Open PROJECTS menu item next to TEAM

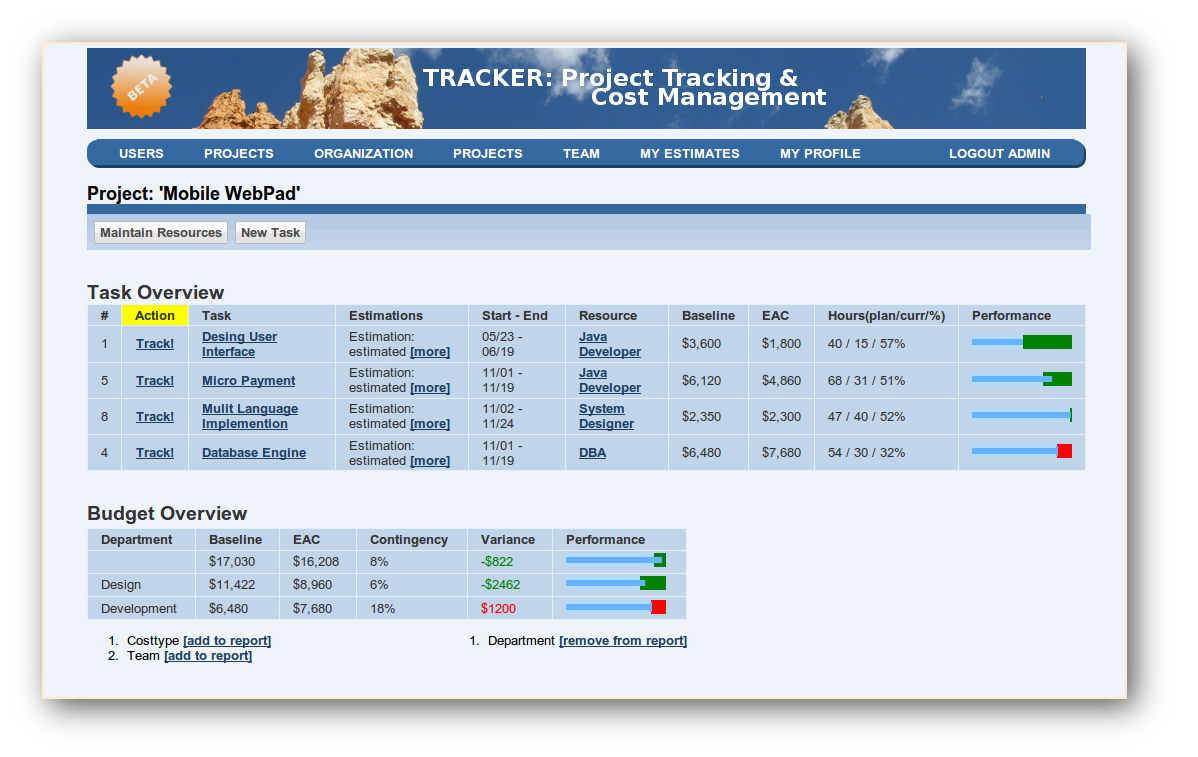coord(487,154)
